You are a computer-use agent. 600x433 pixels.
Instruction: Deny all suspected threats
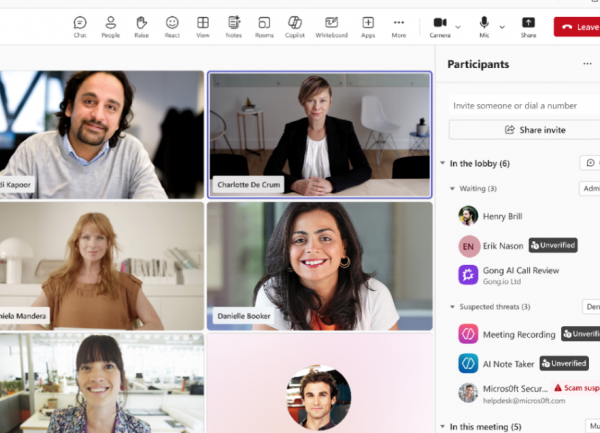[591, 307]
